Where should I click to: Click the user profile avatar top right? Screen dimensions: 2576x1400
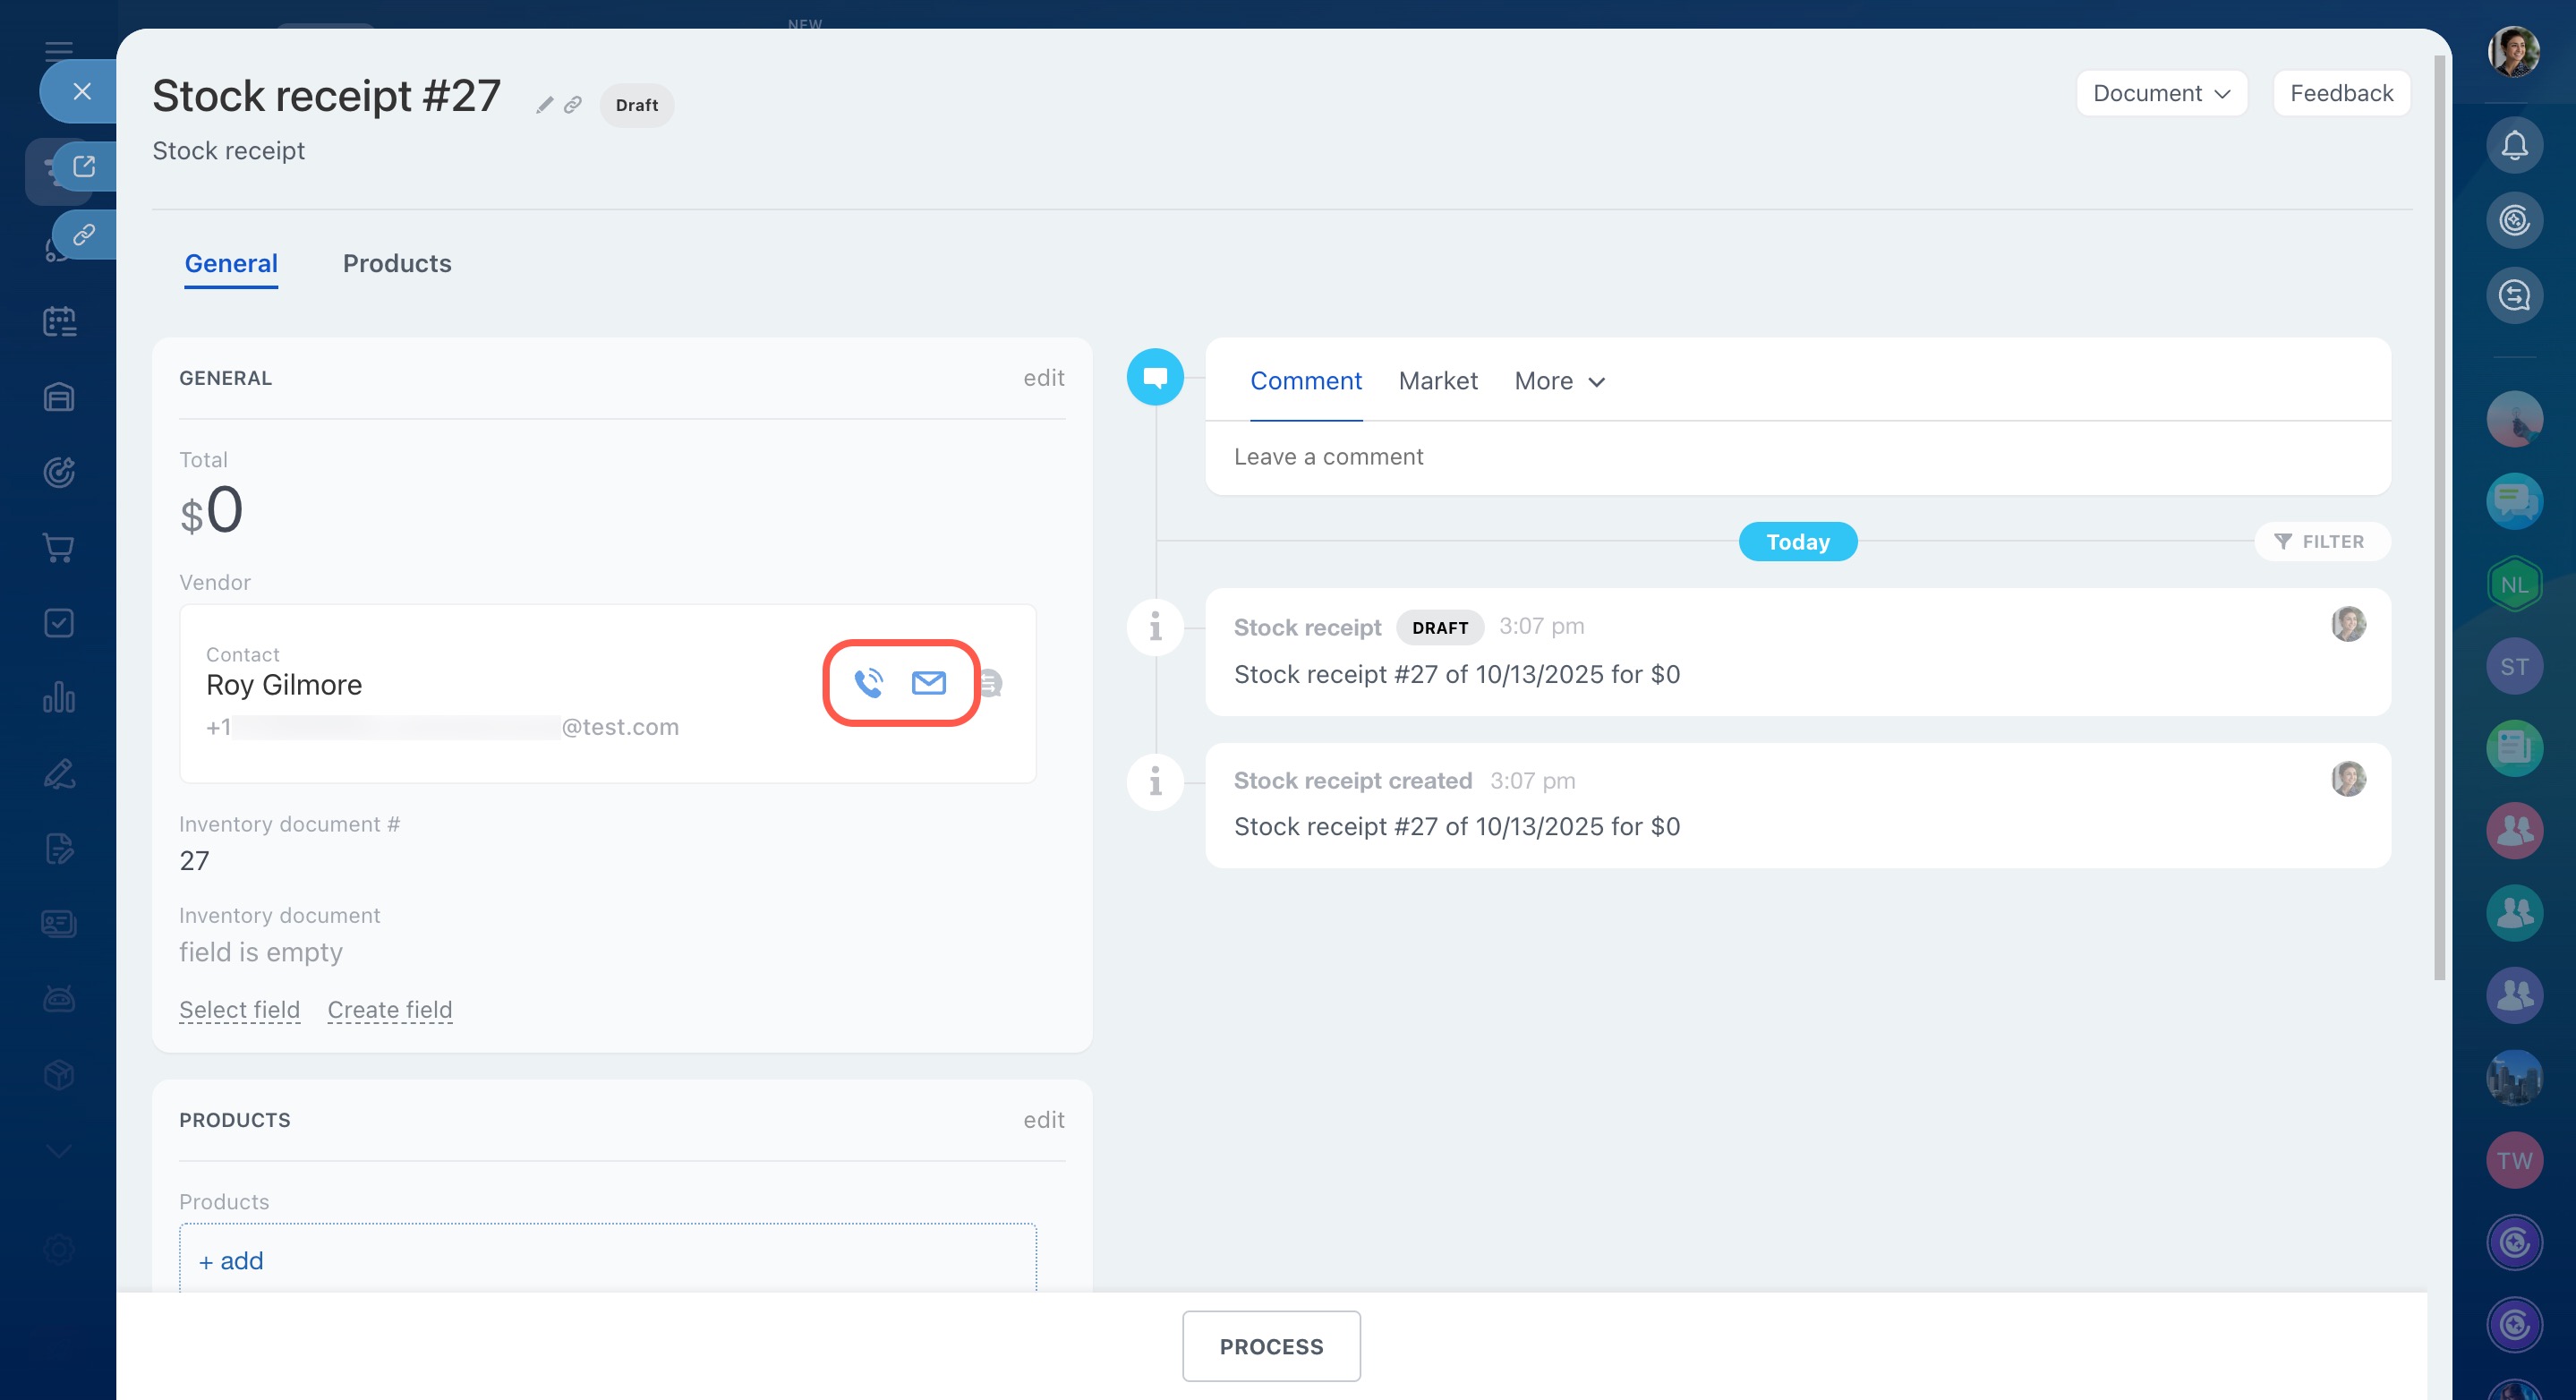coord(2513,52)
